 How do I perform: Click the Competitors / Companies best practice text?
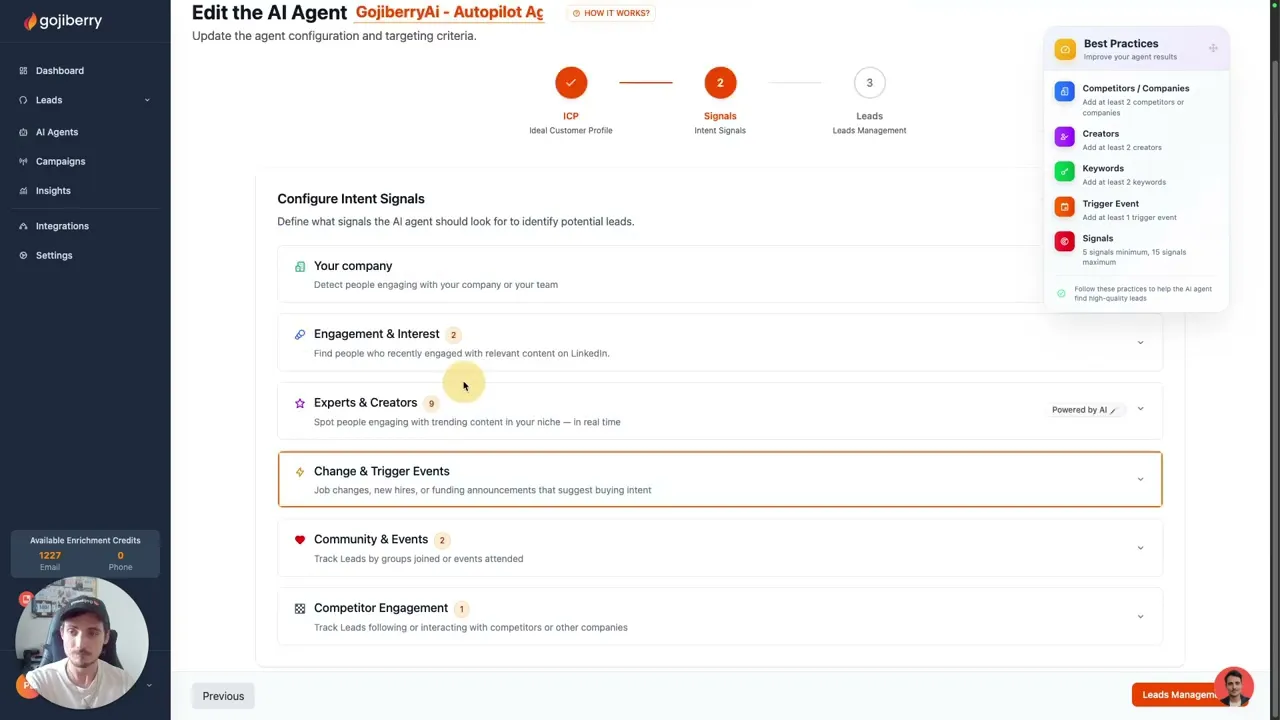pos(1136,88)
